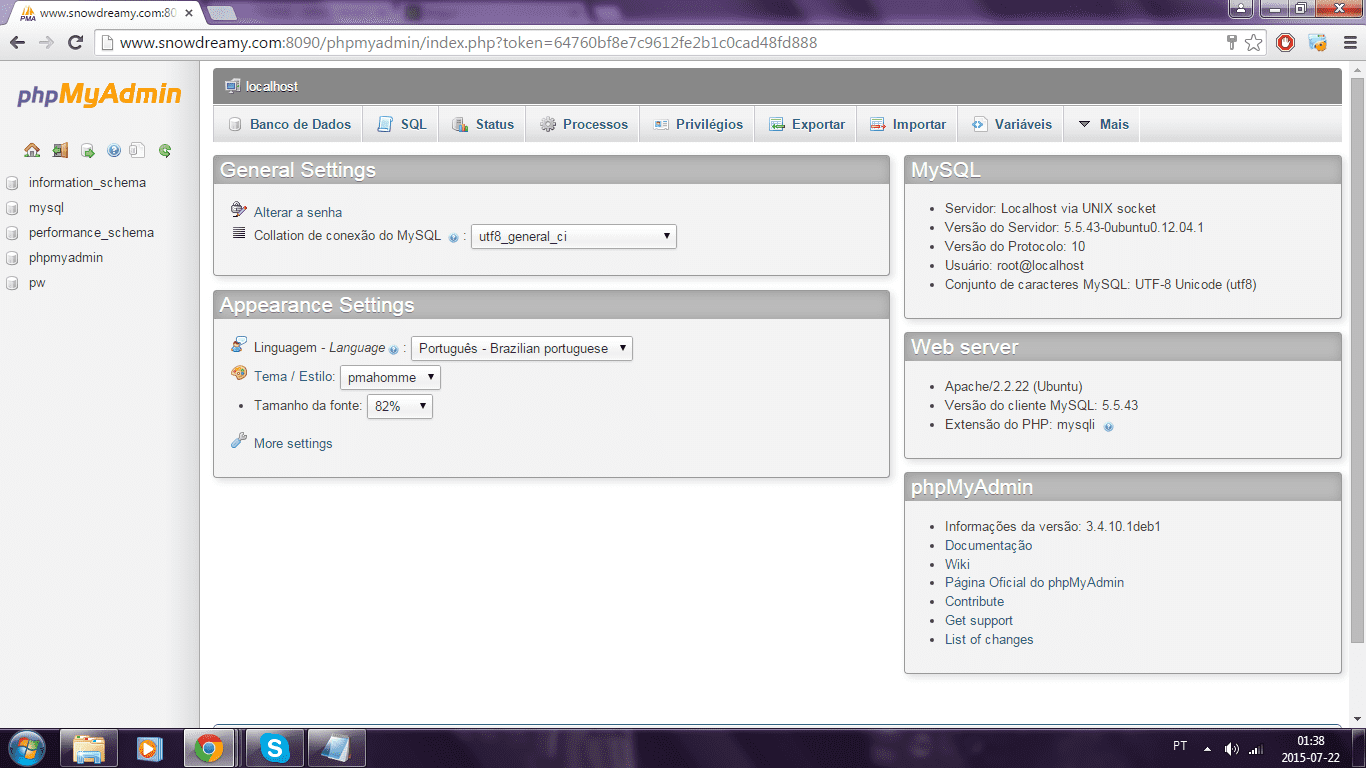Viewport: 1366px width, 768px height.
Task: Open the Tema / Estilo pmahomme dropdown
Action: coord(390,377)
